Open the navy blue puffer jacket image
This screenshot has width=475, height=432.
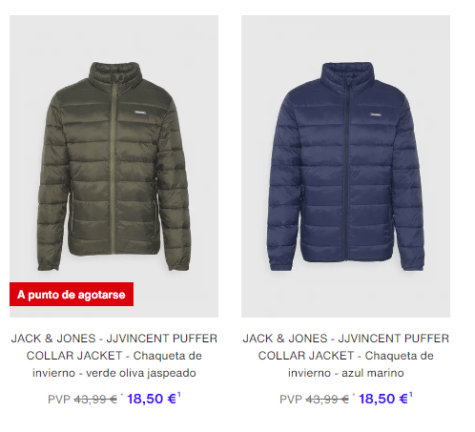(346, 166)
